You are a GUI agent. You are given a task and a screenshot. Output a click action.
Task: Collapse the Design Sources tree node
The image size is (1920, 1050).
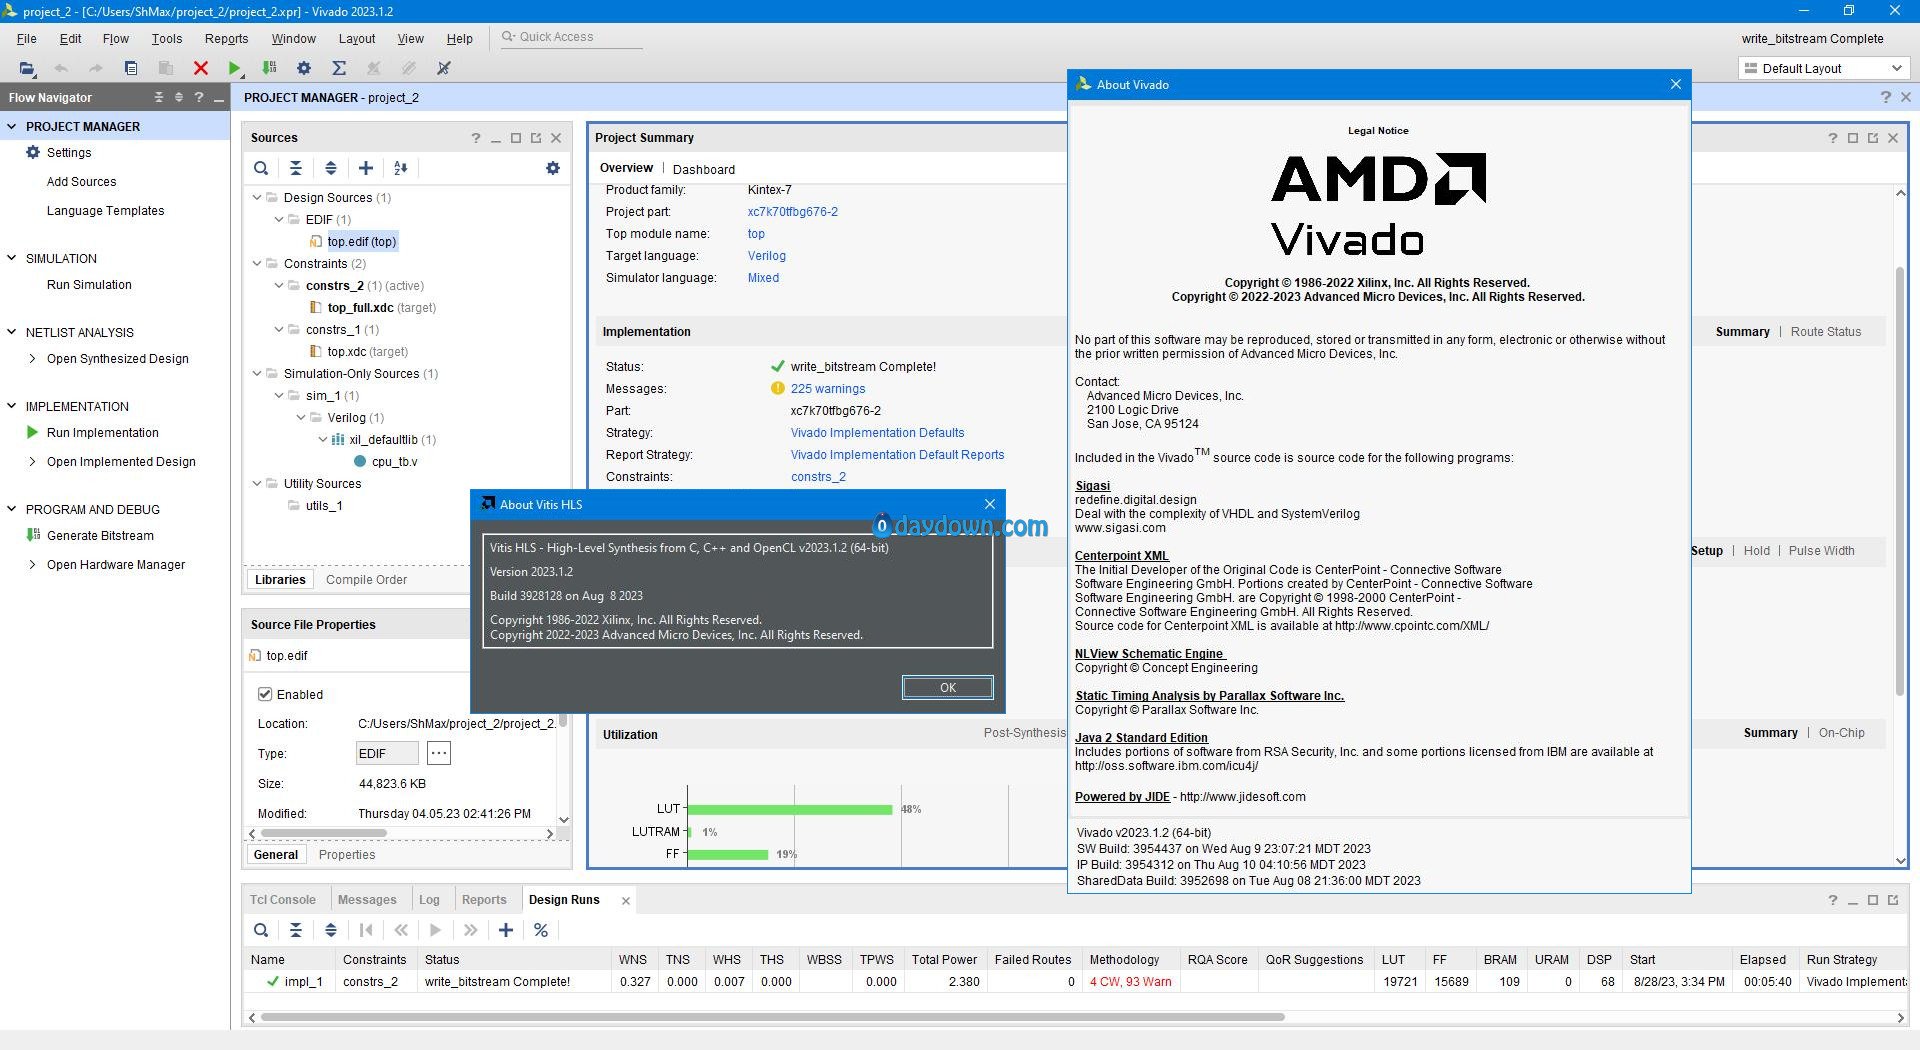coord(257,197)
